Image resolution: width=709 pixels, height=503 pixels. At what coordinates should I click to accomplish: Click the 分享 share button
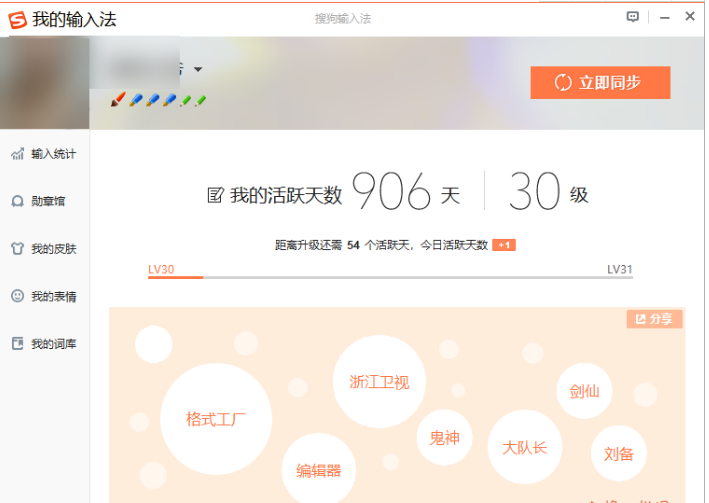[654, 319]
